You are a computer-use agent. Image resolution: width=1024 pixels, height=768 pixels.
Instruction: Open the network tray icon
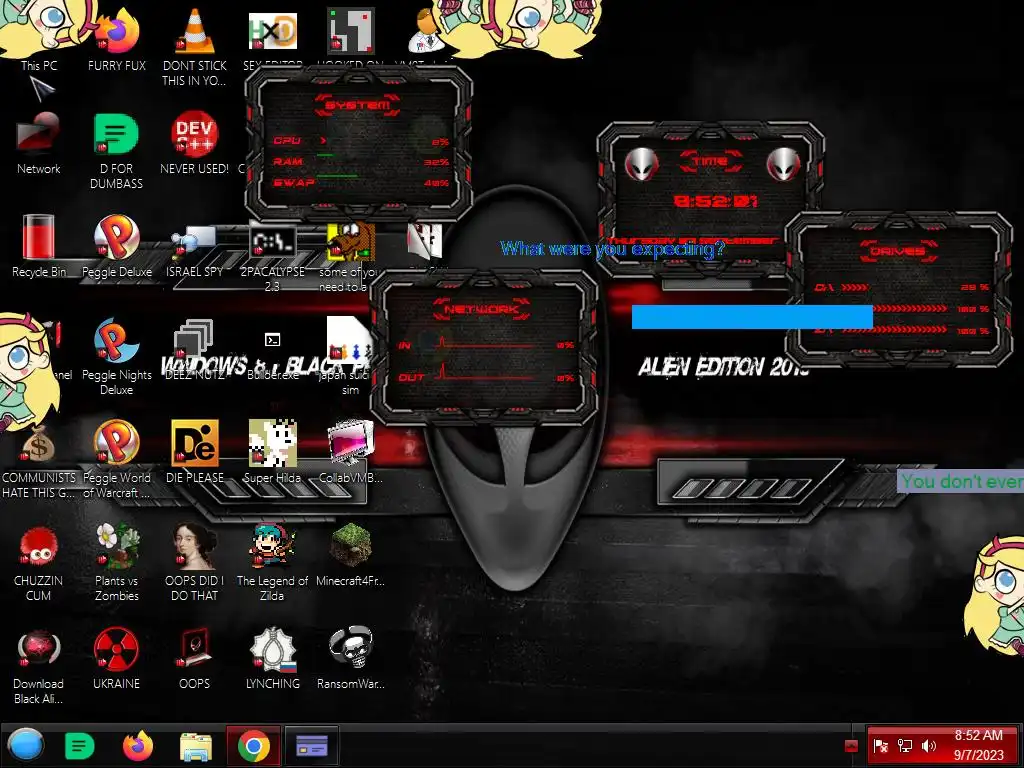coord(904,745)
